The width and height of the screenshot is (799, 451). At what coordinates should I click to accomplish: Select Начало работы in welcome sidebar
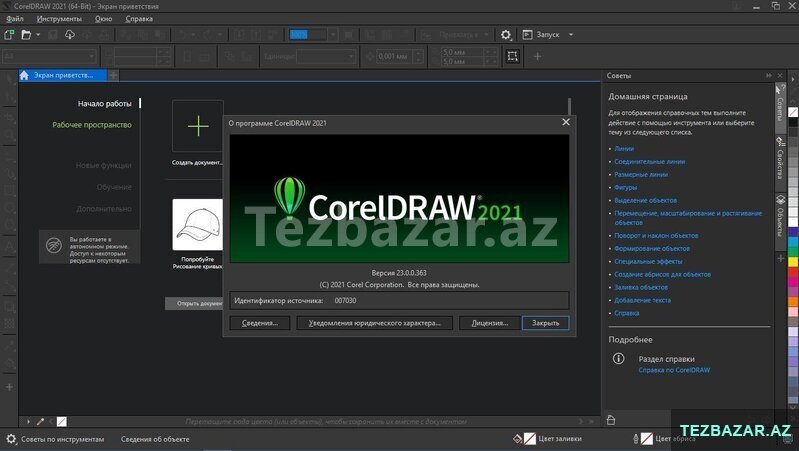click(x=104, y=103)
